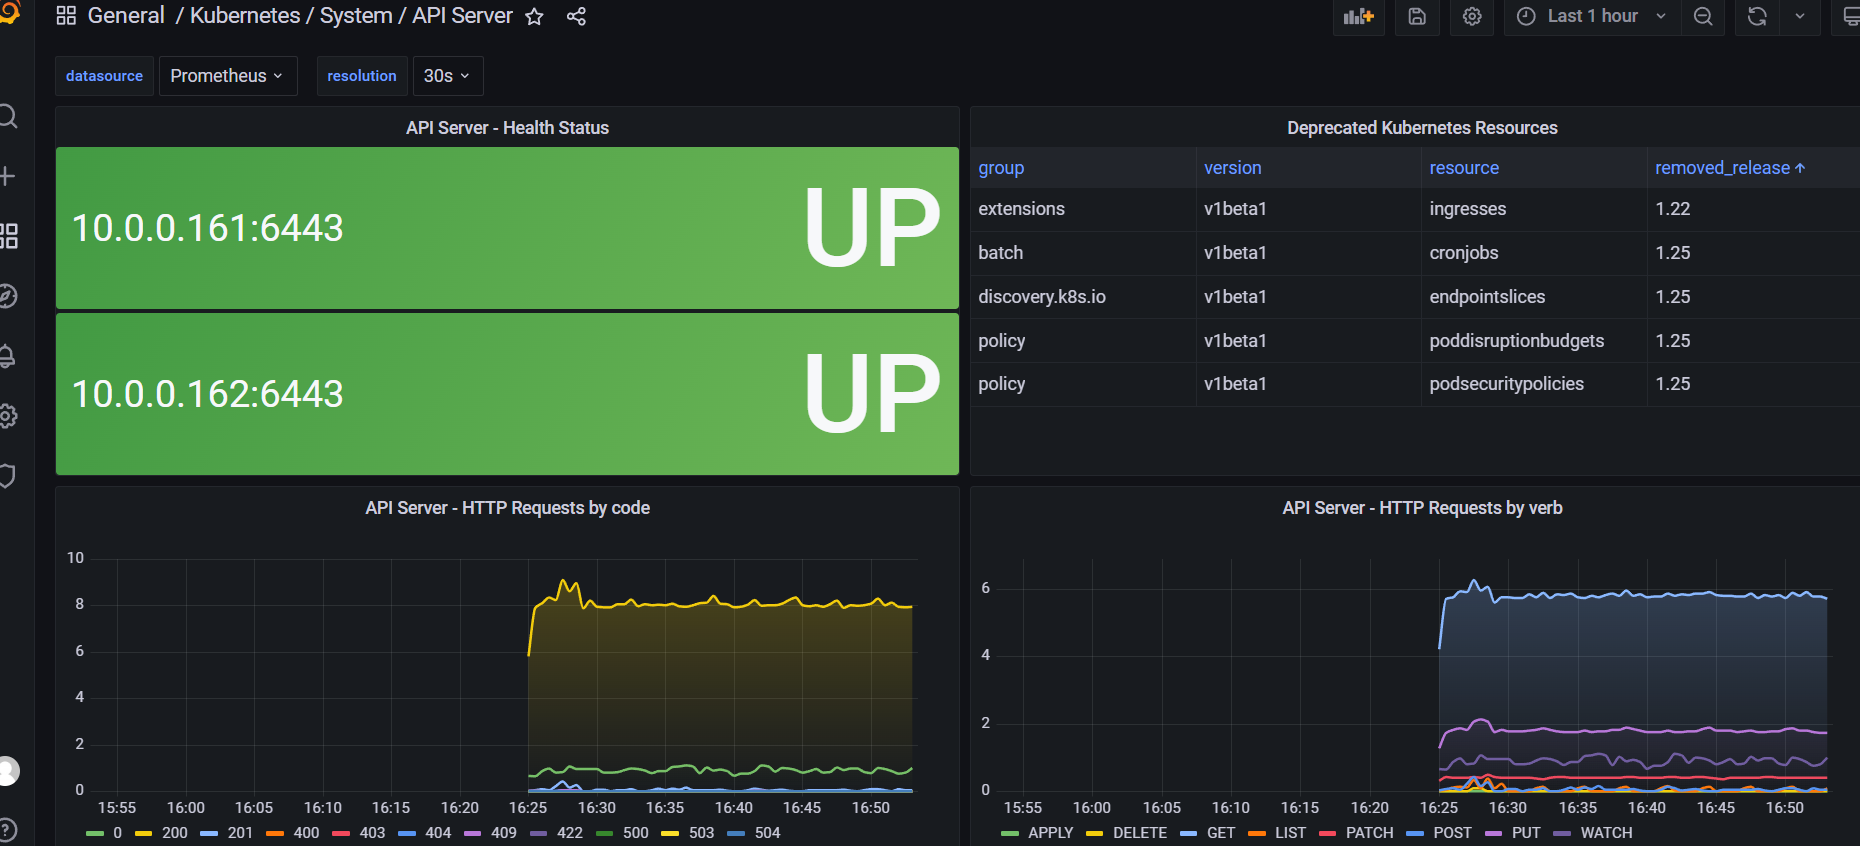This screenshot has height=846, width=1860.
Task: Open the Configuration gear in sidebar
Action: point(7,416)
